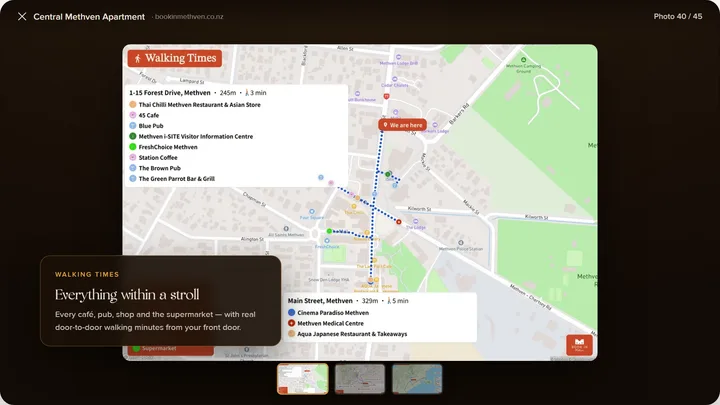The width and height of the screenshot is (720, 405).
Task: Click the Book in Methven logo badge
Action: 579,345
